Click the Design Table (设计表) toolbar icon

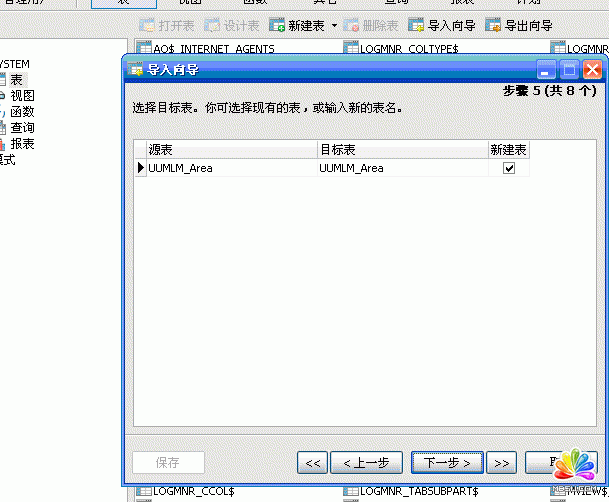click(213, 25)
